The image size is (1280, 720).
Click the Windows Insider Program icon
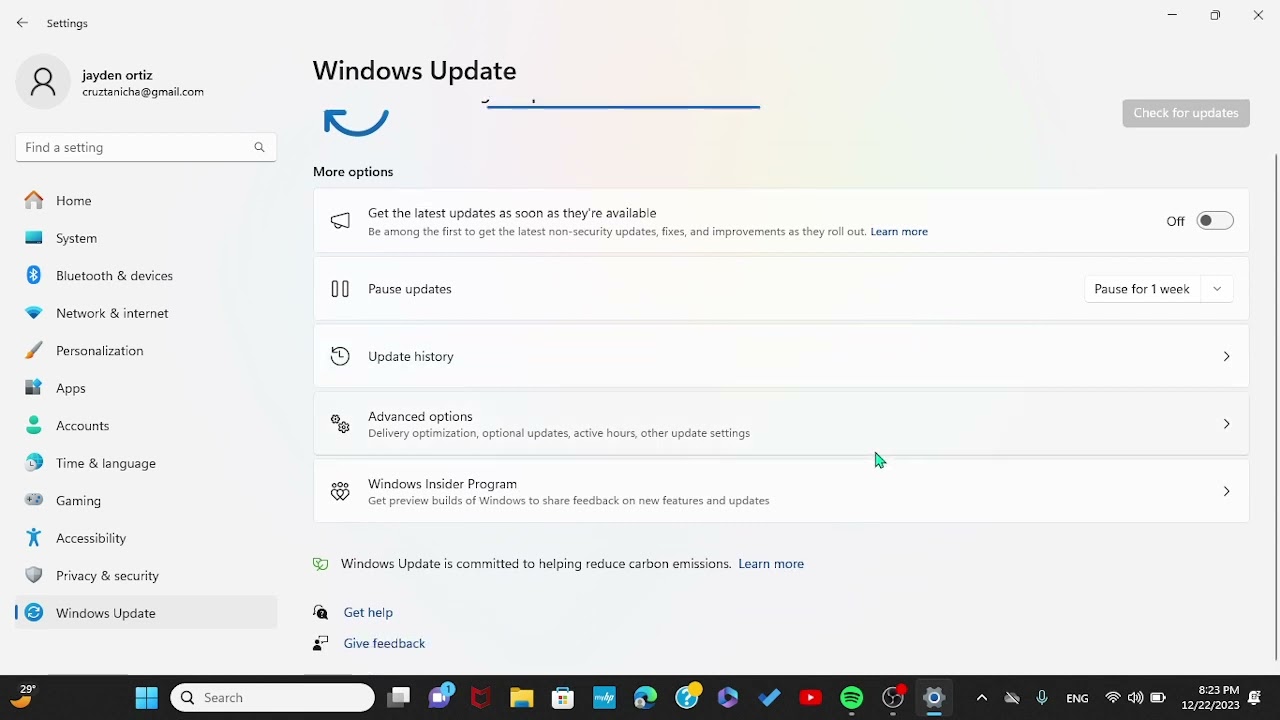[x=340, y=491]
